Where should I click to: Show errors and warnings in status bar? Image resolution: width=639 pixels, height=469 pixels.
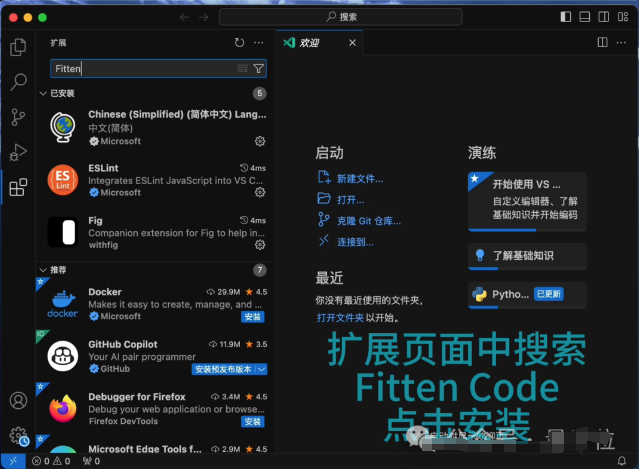(x=51, y=461)
